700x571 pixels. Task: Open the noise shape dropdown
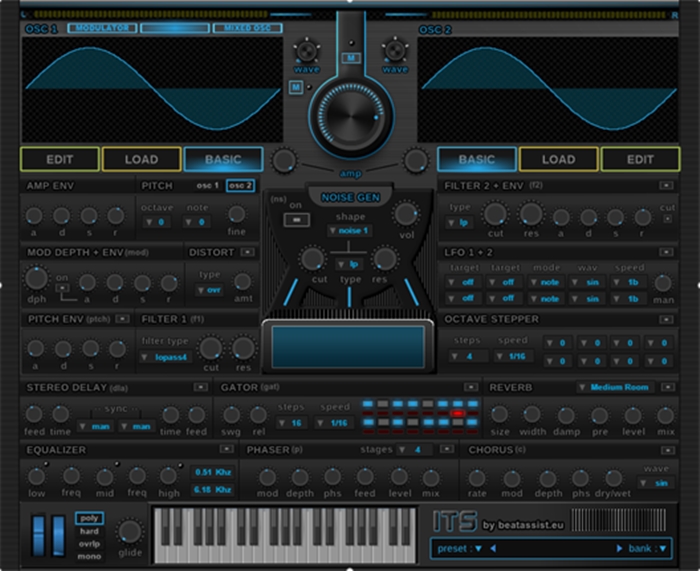point(350,231)
